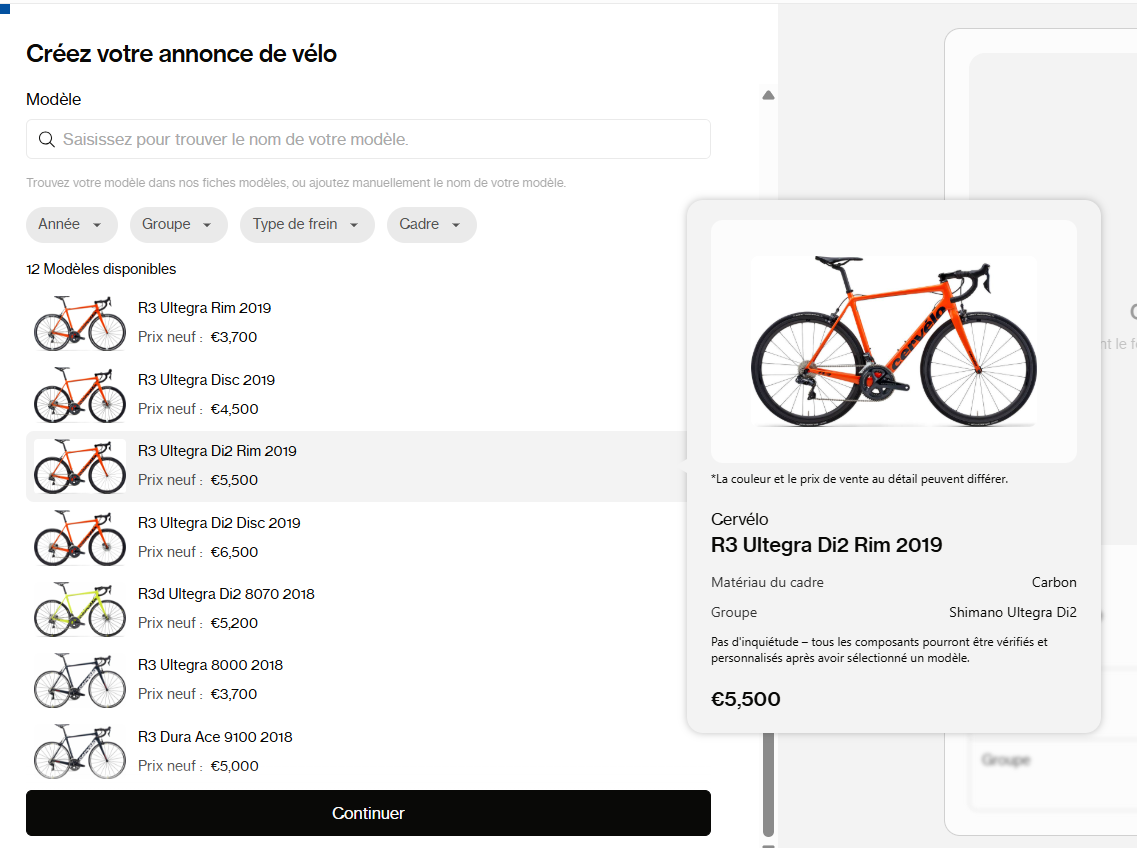This screenshot has width=1137, height=848.
Task: Select the R3 Ultegra Disc 2019 bike image
Action: tap(80, 394)
